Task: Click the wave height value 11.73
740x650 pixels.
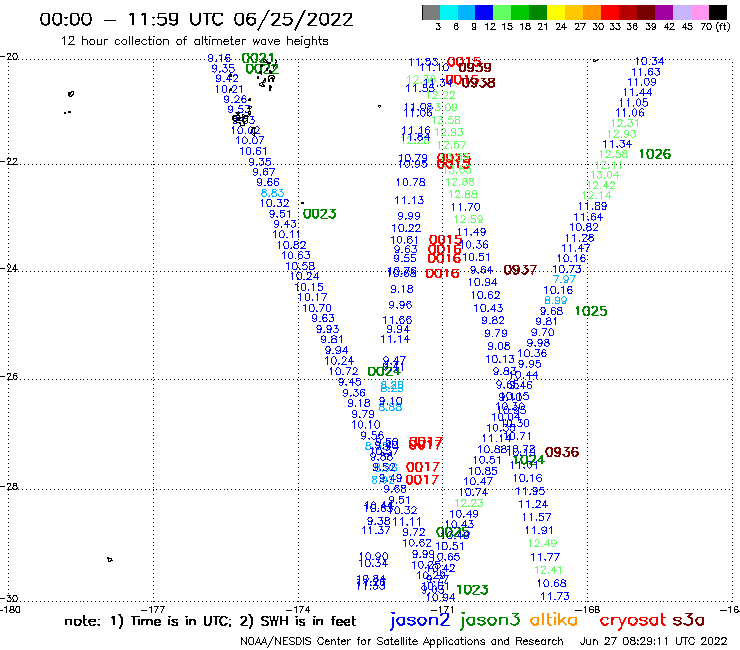Action: pyautogui.click(x=555, y=597)
